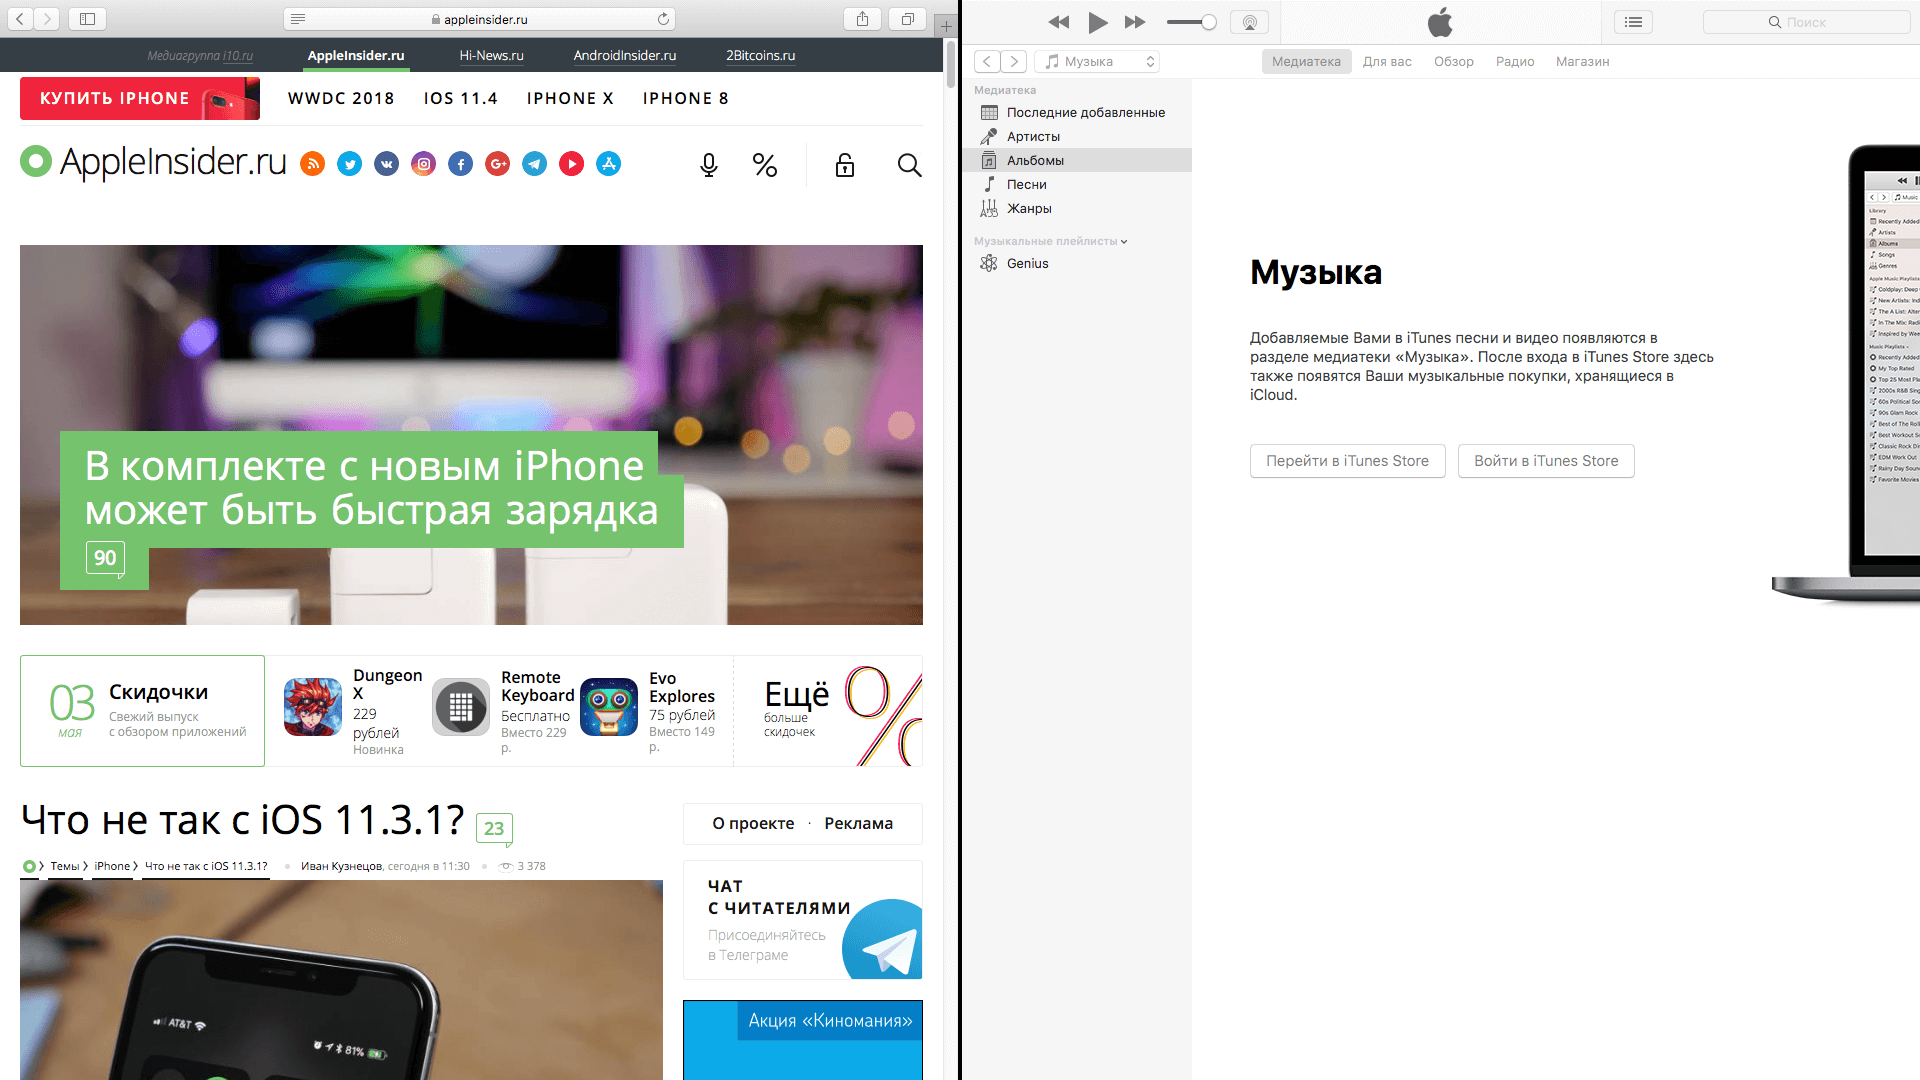Select Жанры in iTunes sidebar
Viewport: 1920px width, 1080px height.
coord(1078,208)
